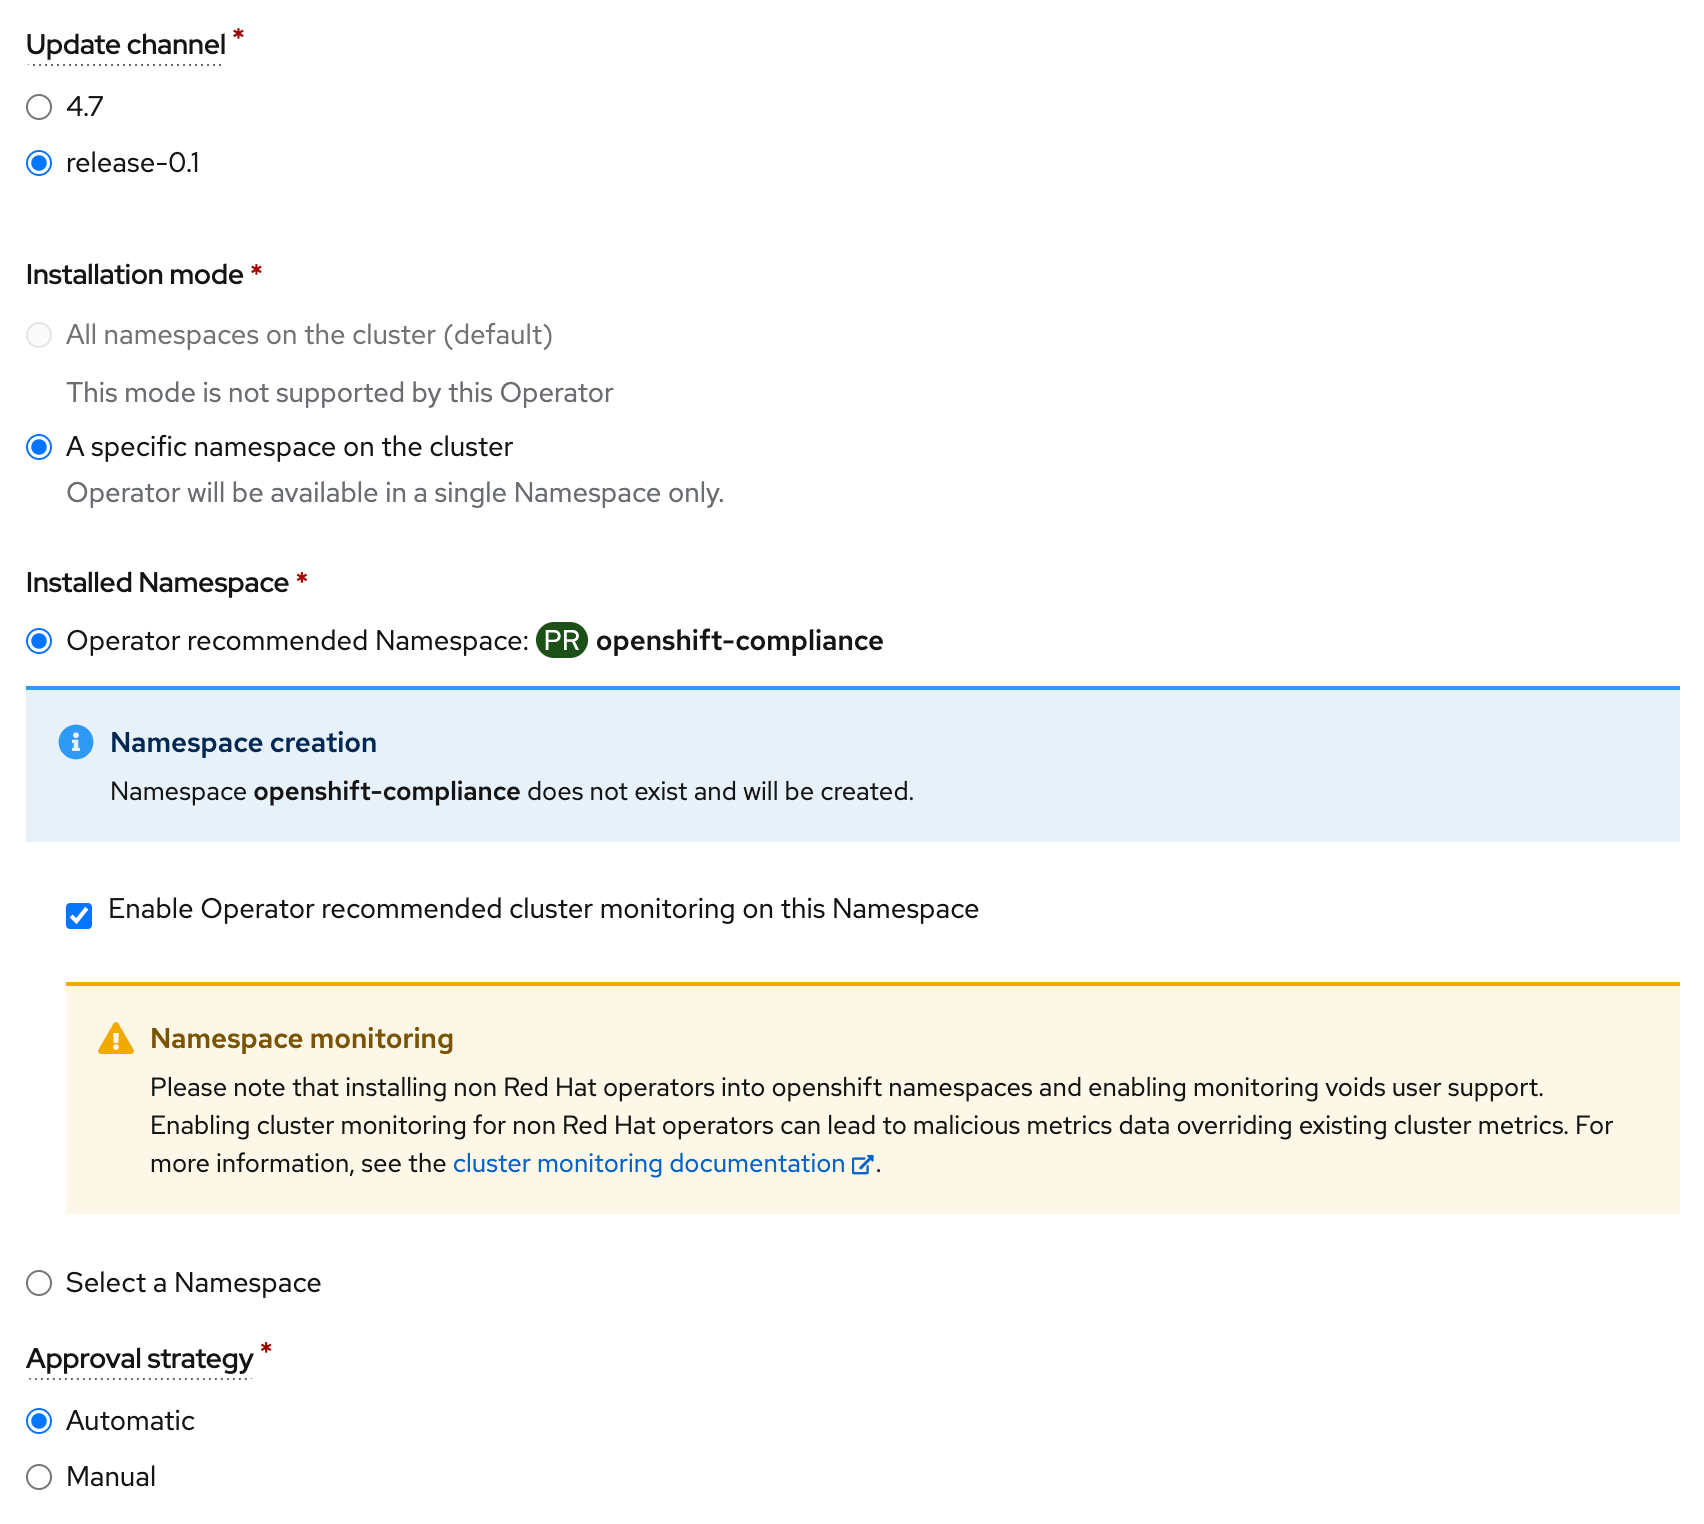Select All namespaces on the cluster option
The width and height of the screenshot is (1704, 1524).
point(39,335)
